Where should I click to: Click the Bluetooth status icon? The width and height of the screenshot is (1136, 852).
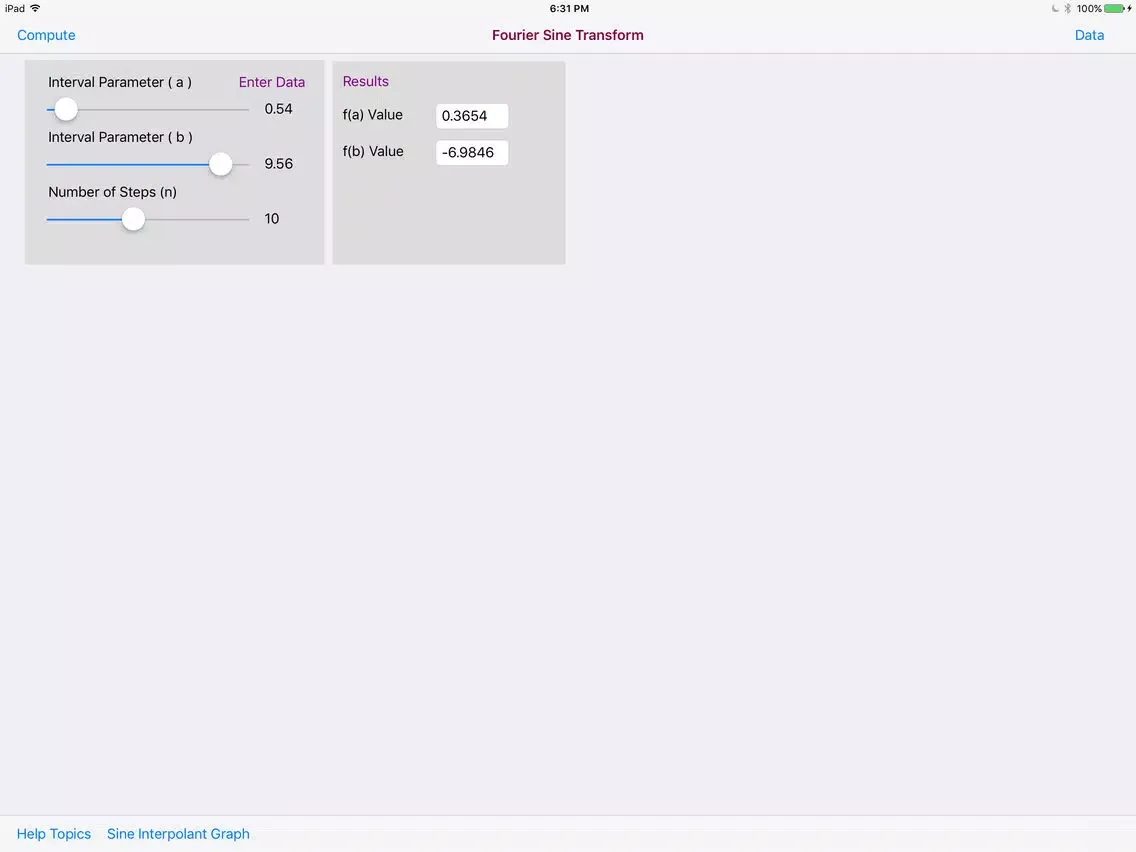[1067, 9]
